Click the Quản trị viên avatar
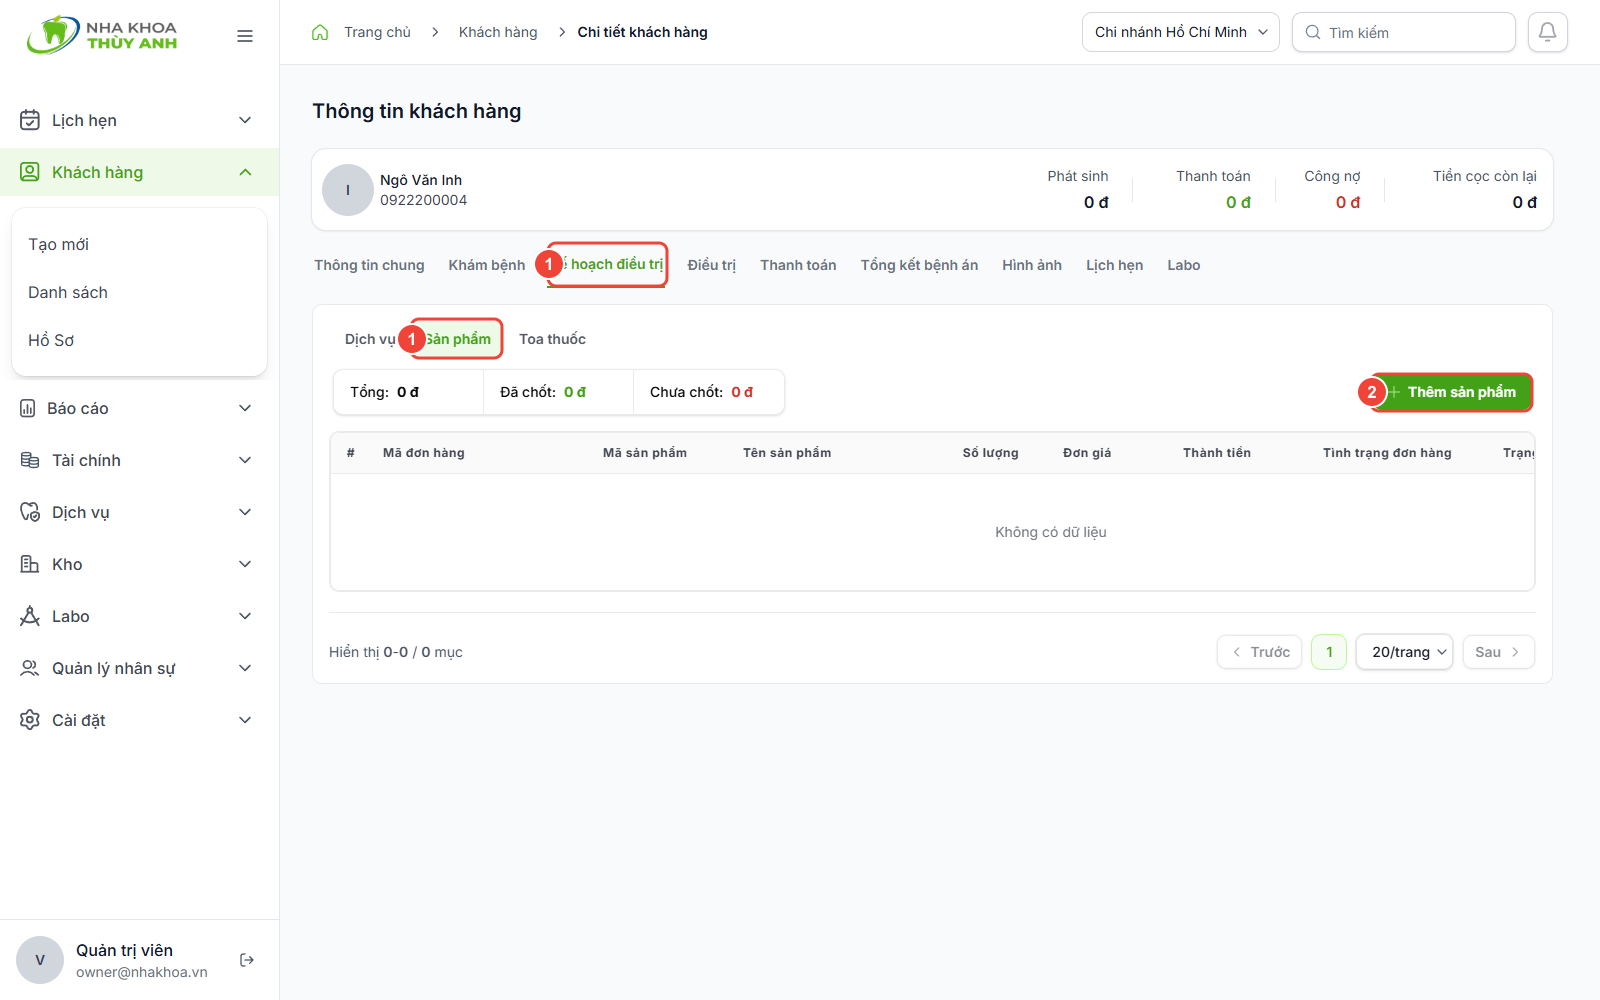 [40, 960]
